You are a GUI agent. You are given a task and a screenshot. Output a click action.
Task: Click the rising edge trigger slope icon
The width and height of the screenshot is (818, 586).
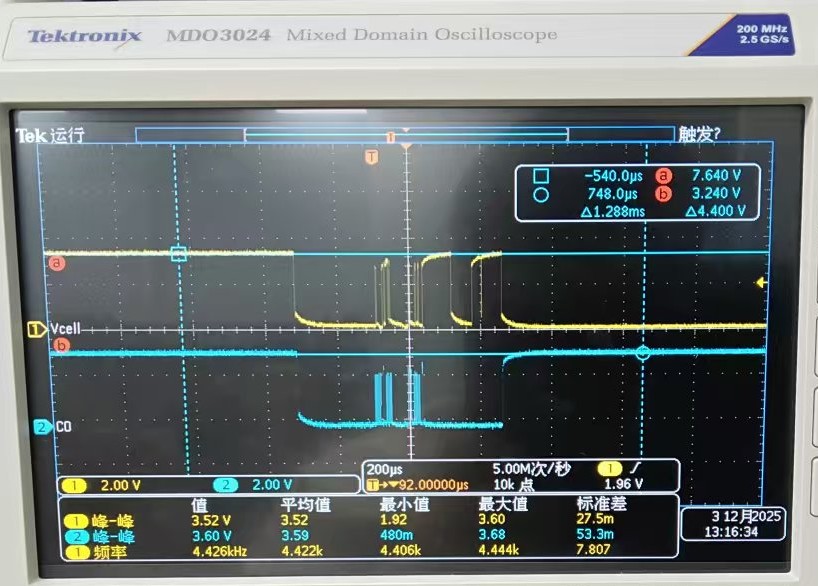coord(635,468)
